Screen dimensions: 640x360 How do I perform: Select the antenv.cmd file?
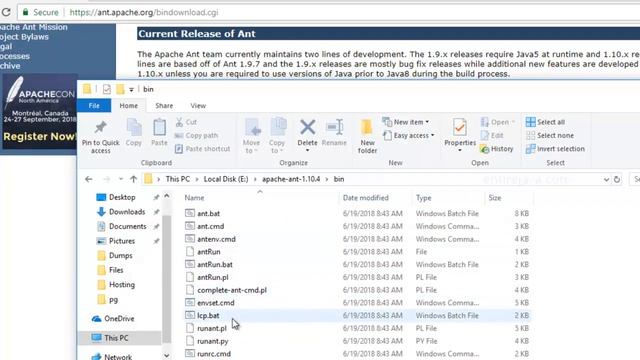(216, 239)
